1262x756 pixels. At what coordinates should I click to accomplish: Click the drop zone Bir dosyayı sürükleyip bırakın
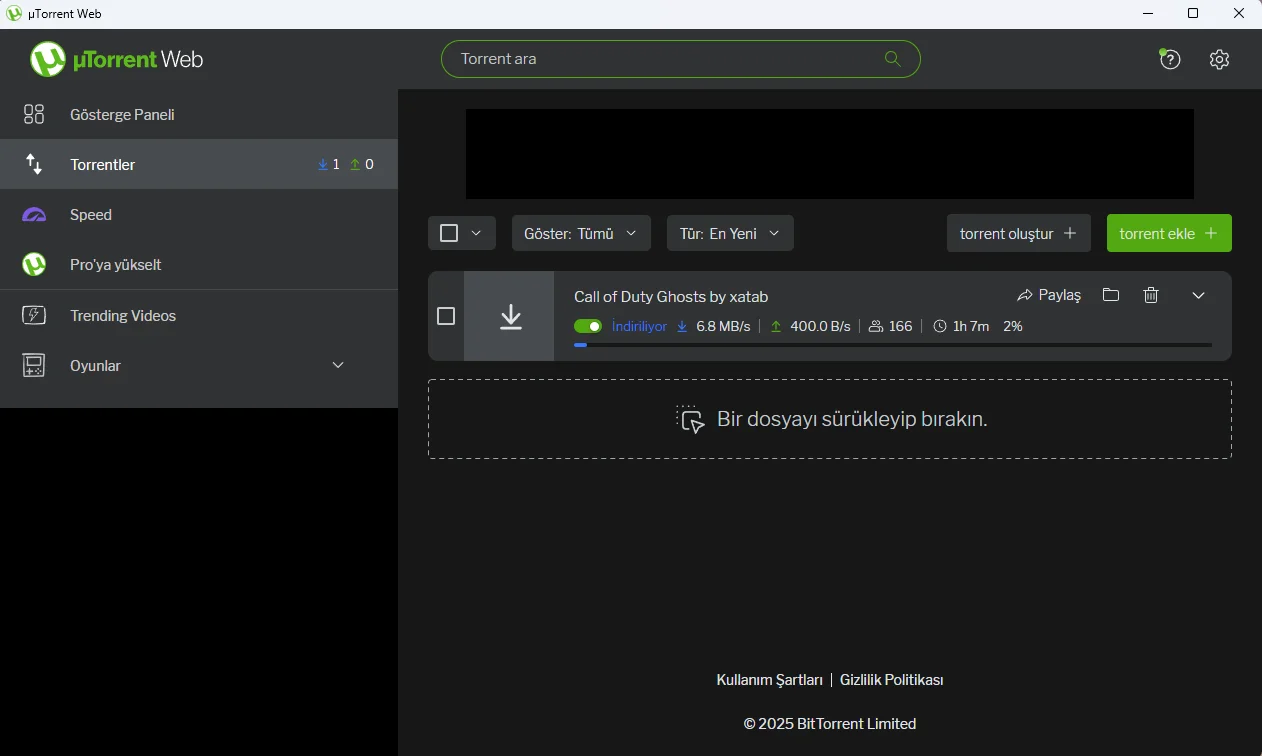click(830, 419)
